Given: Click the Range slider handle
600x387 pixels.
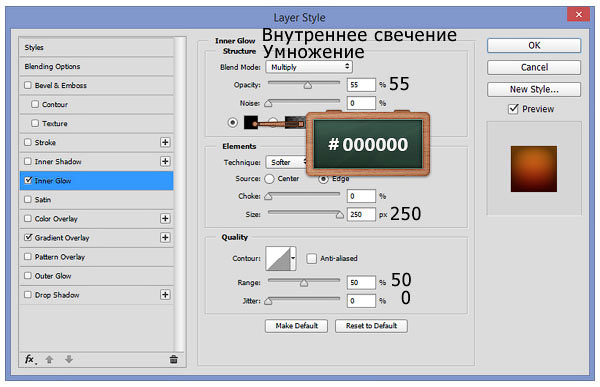Looking at the screenshot, I should (304, 283).
